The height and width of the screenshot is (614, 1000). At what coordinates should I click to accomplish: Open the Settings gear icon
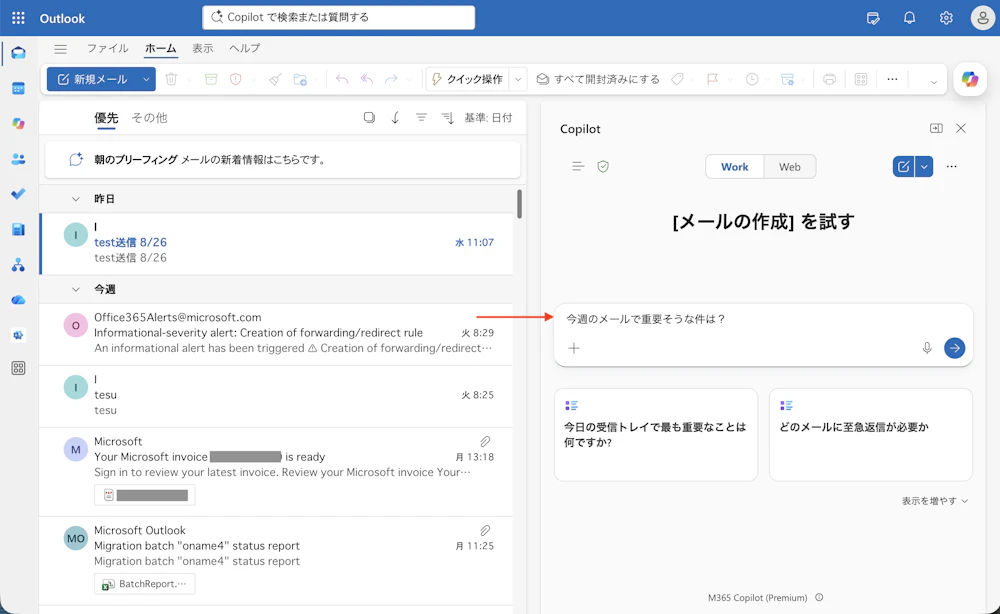click(946, 18)
